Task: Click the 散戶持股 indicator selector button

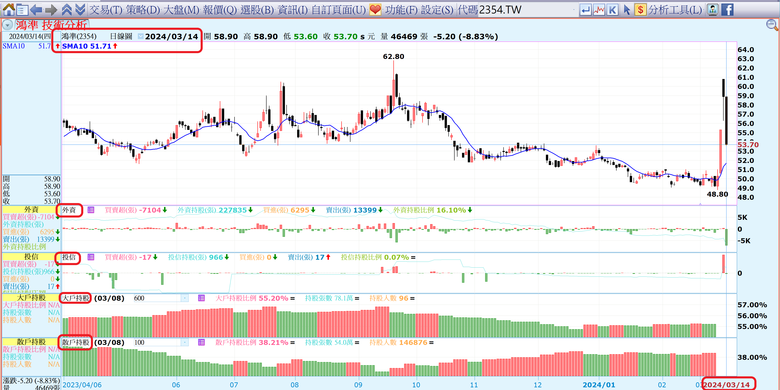Action: pyautogui.click(x=76, y=343)
